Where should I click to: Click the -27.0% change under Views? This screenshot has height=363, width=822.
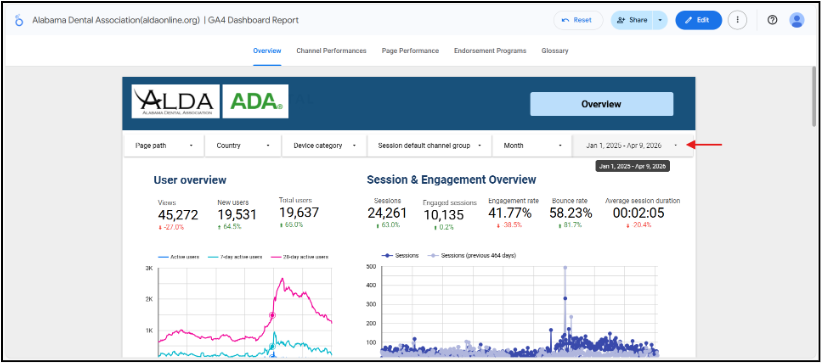[x=171, y=227]
